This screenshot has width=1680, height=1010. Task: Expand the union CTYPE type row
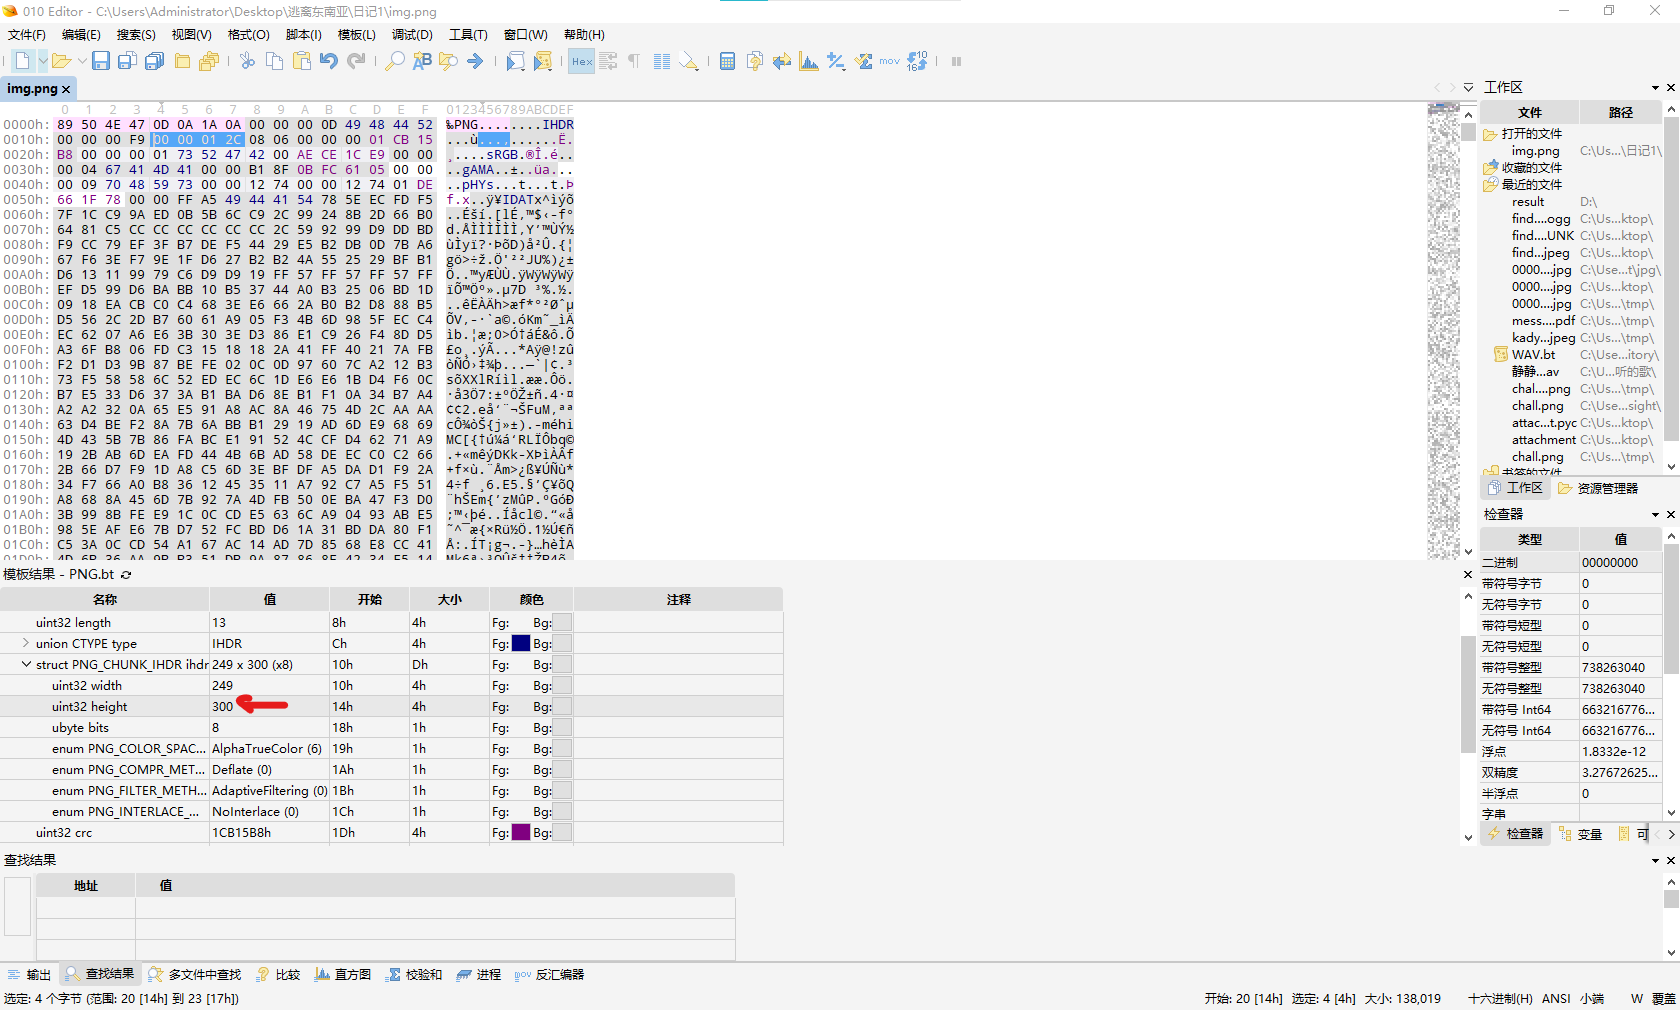[x=26, y=643]
